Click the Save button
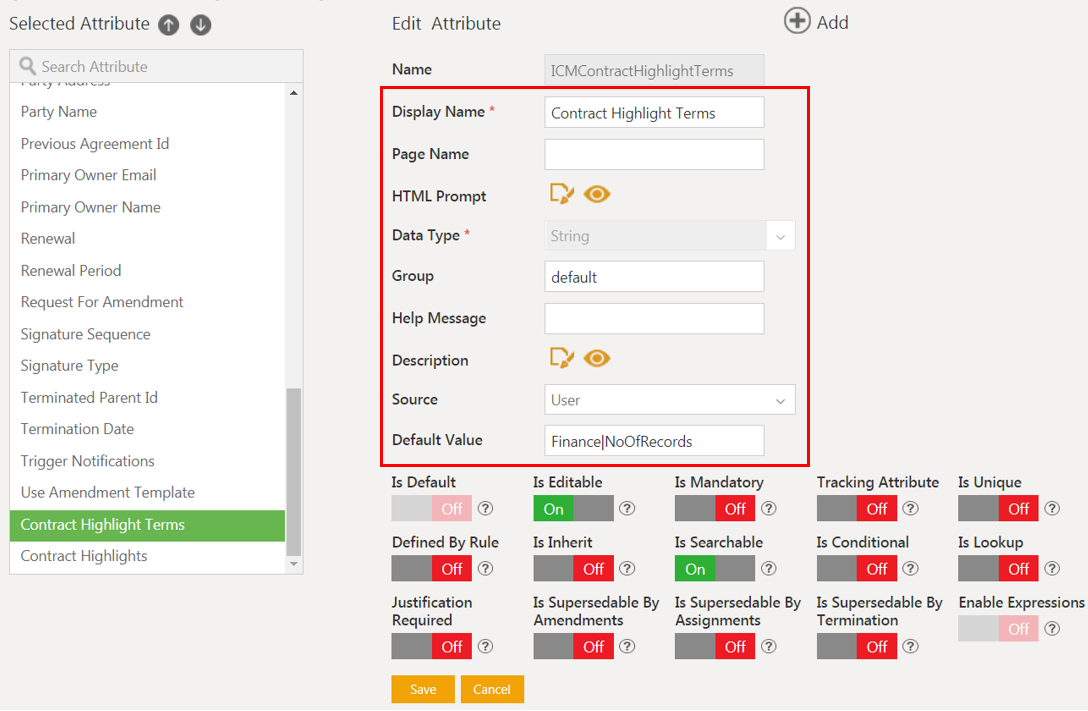The width and height of the screenshot is (1088, 711). 423,689
